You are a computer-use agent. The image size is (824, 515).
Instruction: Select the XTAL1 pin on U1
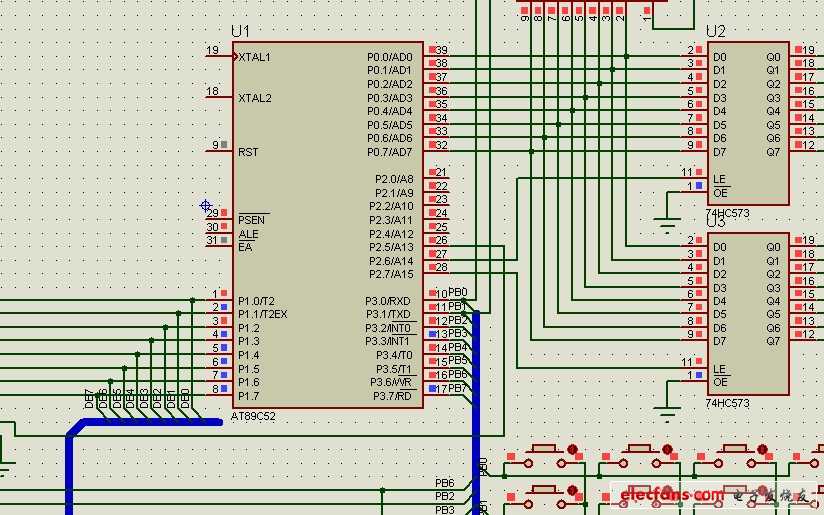click(x=254, y=57)
